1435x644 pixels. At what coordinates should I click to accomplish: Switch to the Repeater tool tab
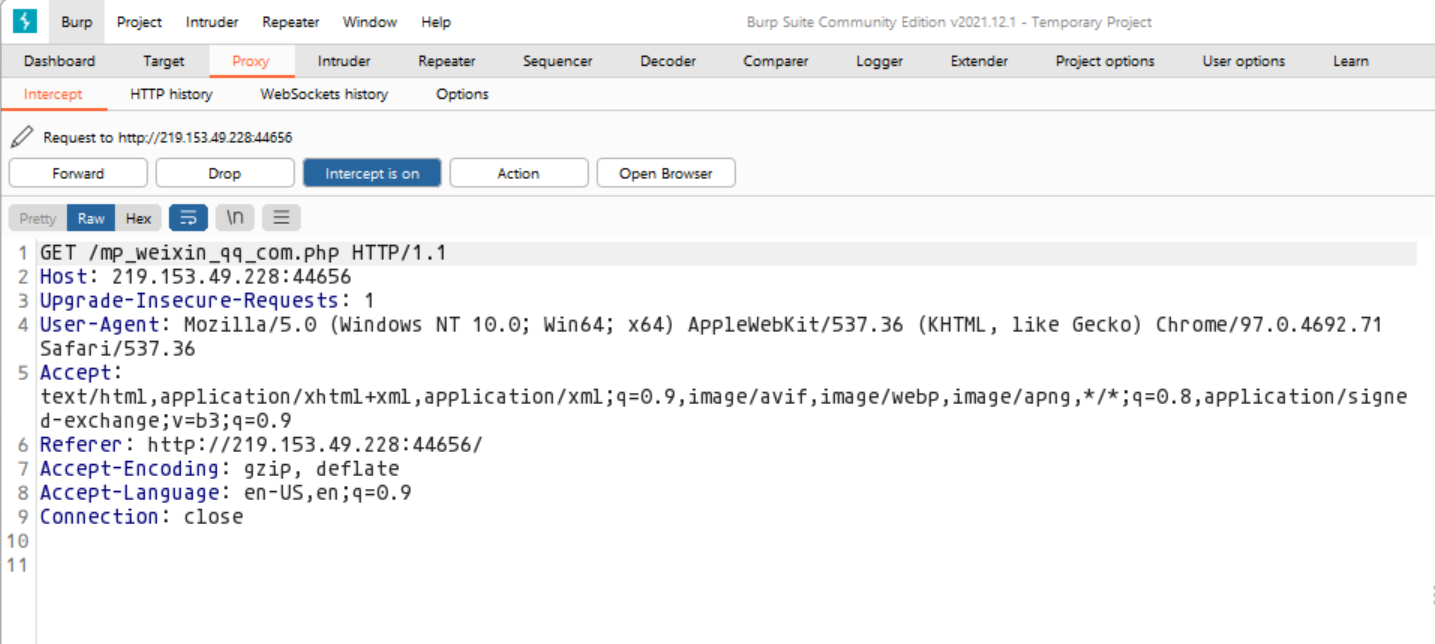447,61
